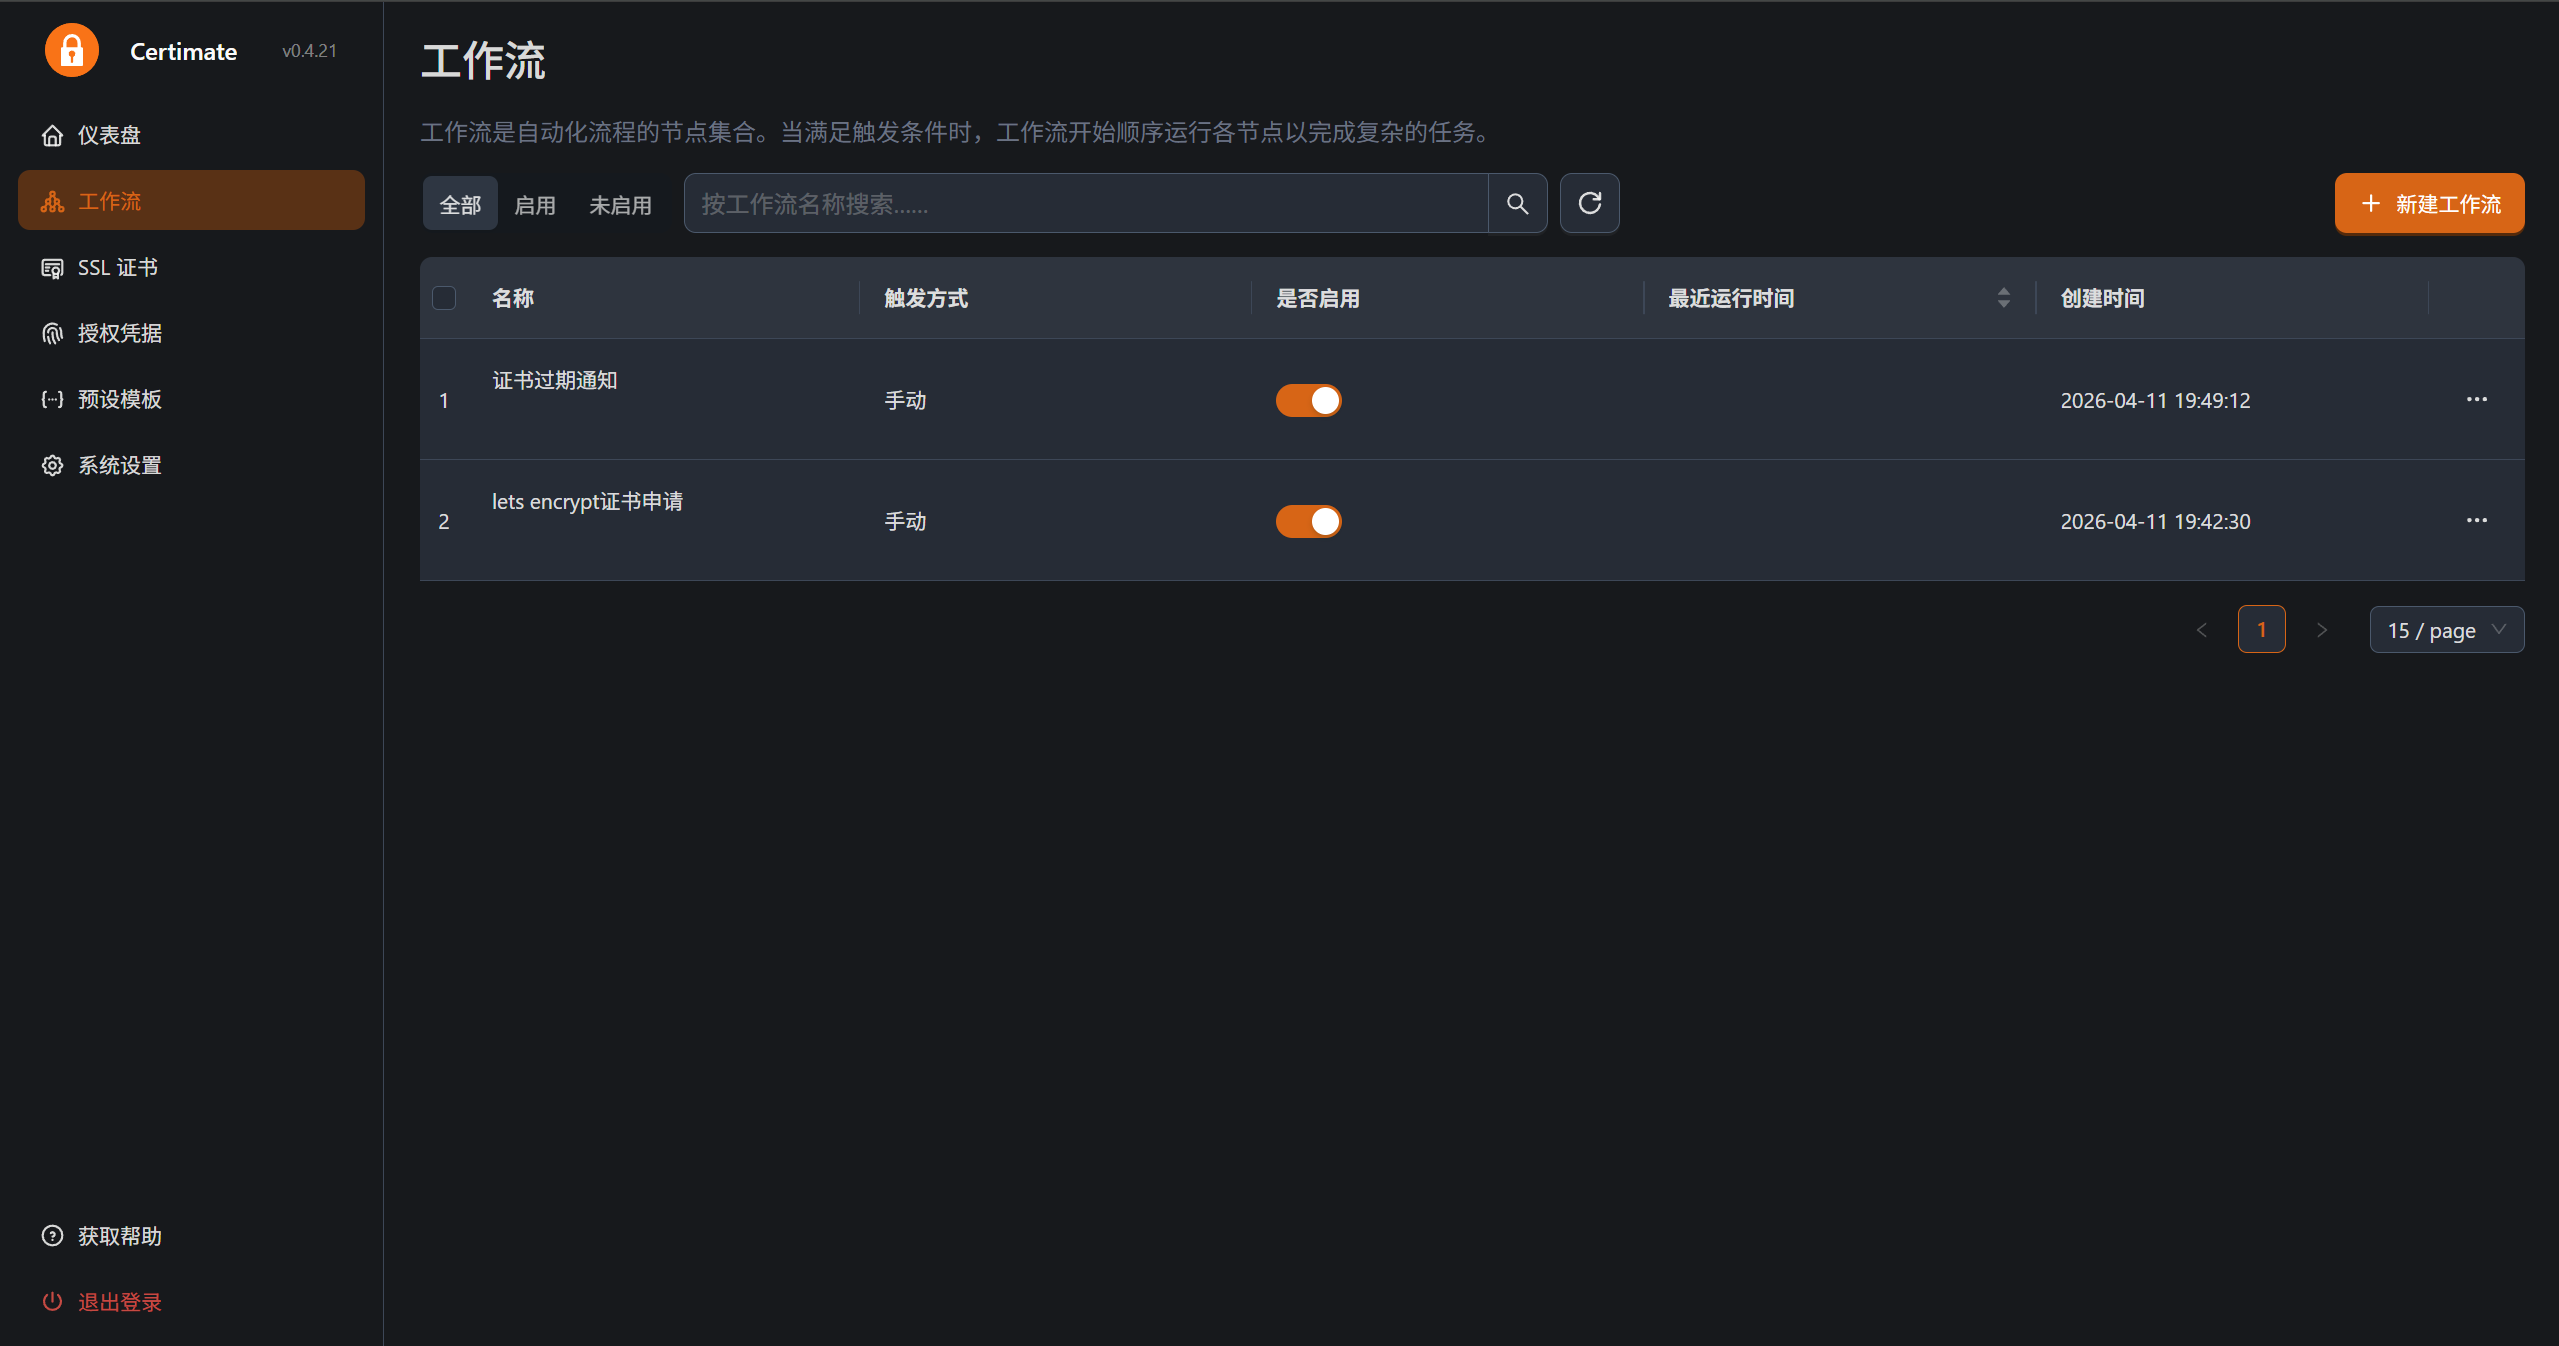The width and height of the screenshot is (2559, 1346).
Task: Open the 仪表盘 dashboard from sidebar
Action: pos(109,134)
